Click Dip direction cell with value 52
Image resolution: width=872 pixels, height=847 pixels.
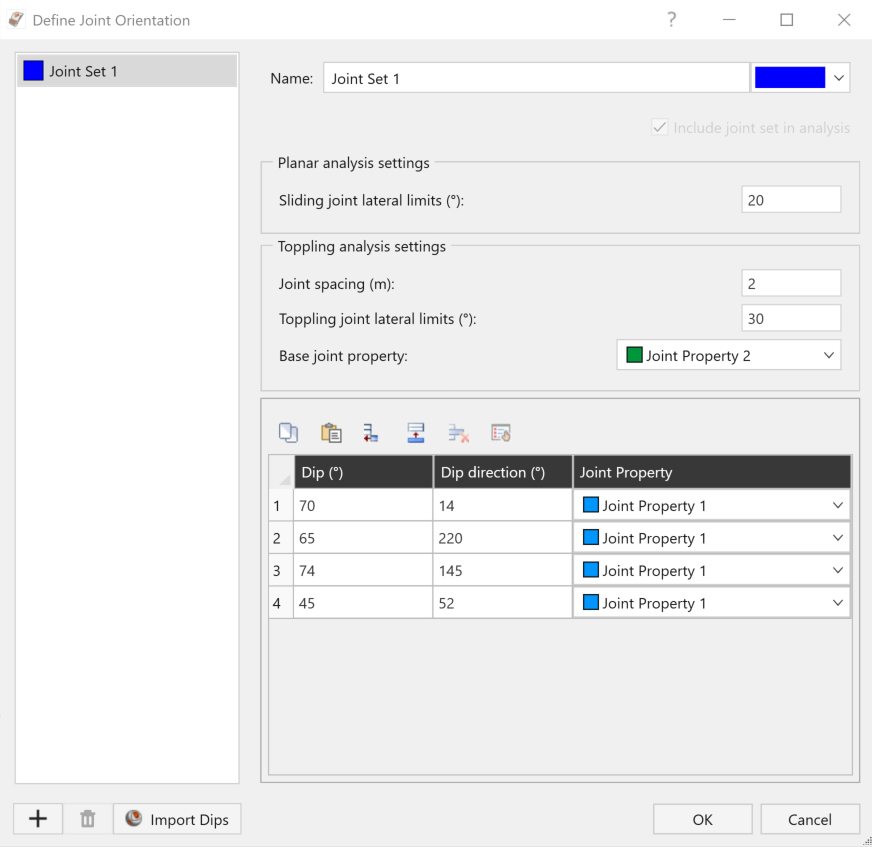point(503,603)
